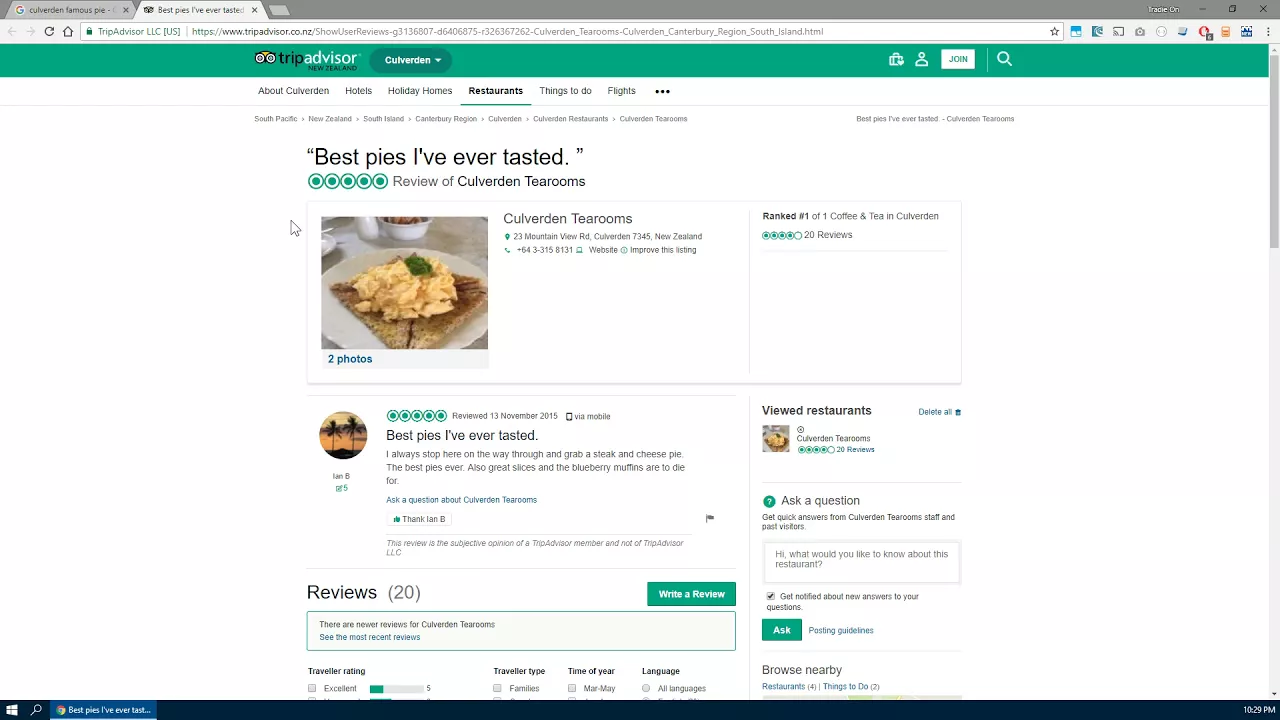View the 2 photos link
Viewport: 1280px width, 720px height.
point(350,359)
